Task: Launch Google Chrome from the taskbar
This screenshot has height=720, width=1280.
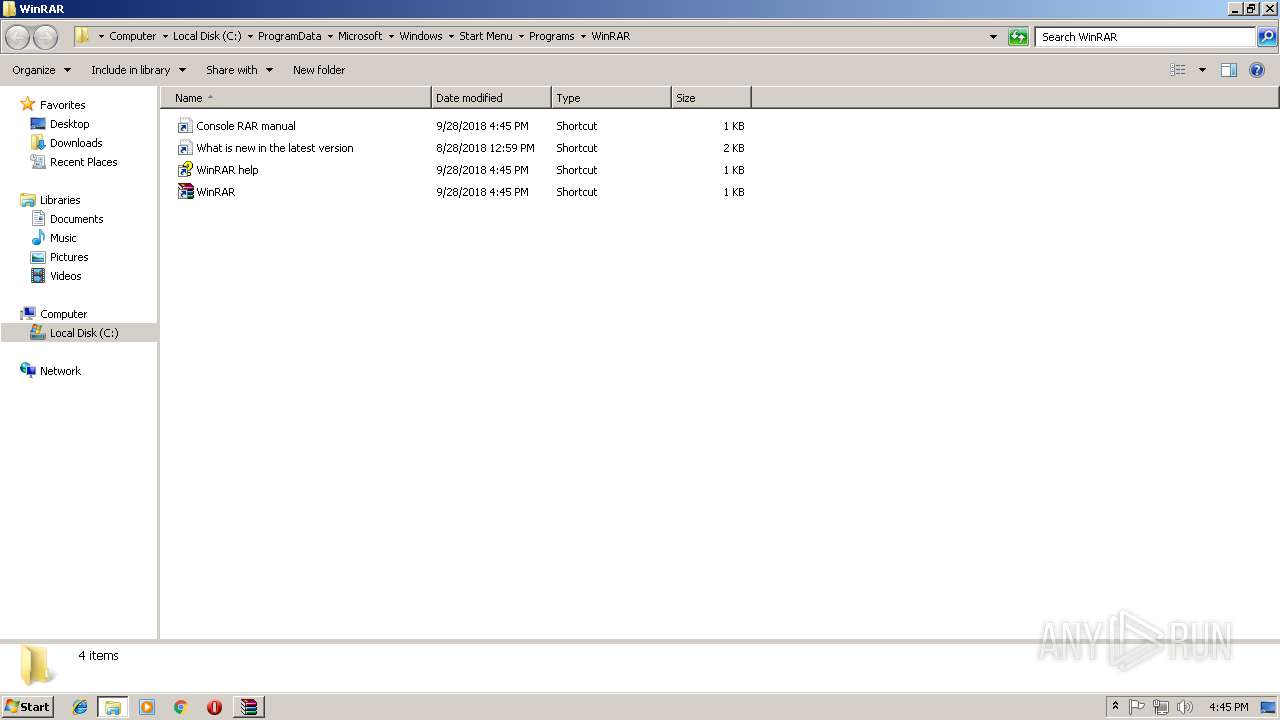Action: tap(181, 707)
